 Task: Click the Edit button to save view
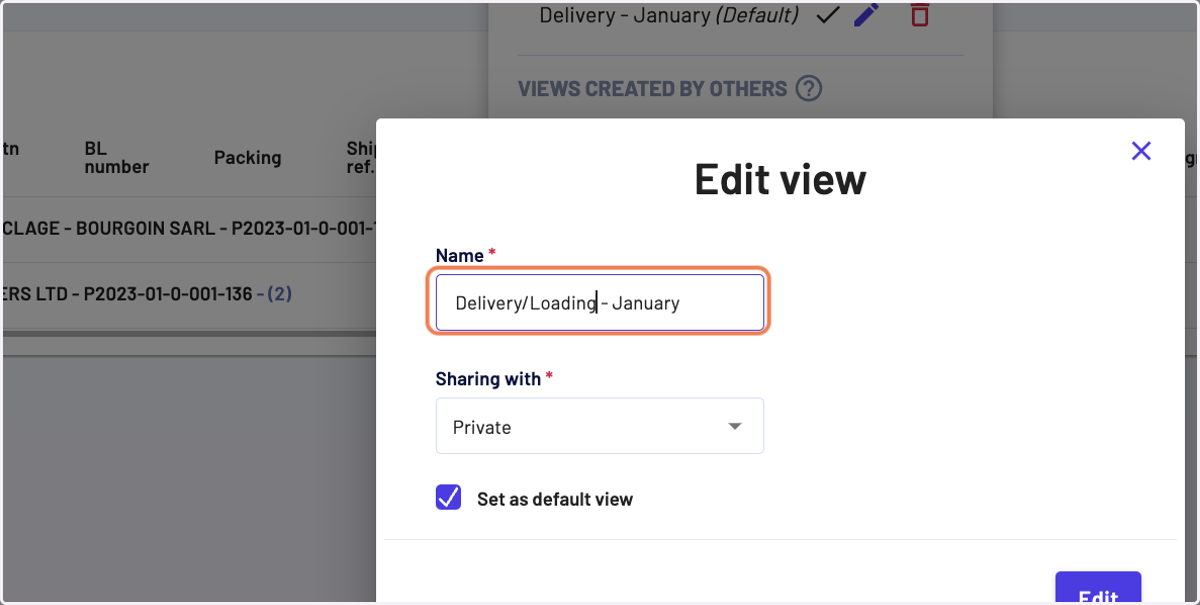[1098, 589]
